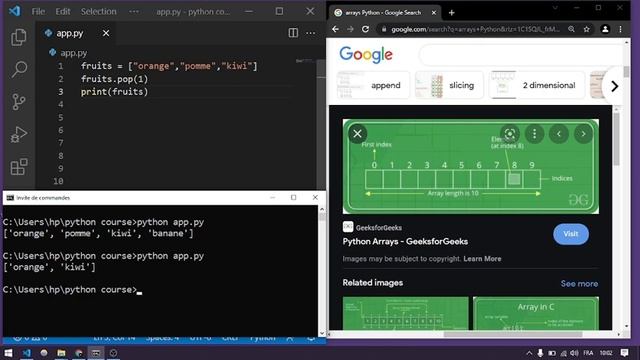Viewport: 640px width, 360px height.
Task: Search inside image with Lens icon
Action: point(510,133)
